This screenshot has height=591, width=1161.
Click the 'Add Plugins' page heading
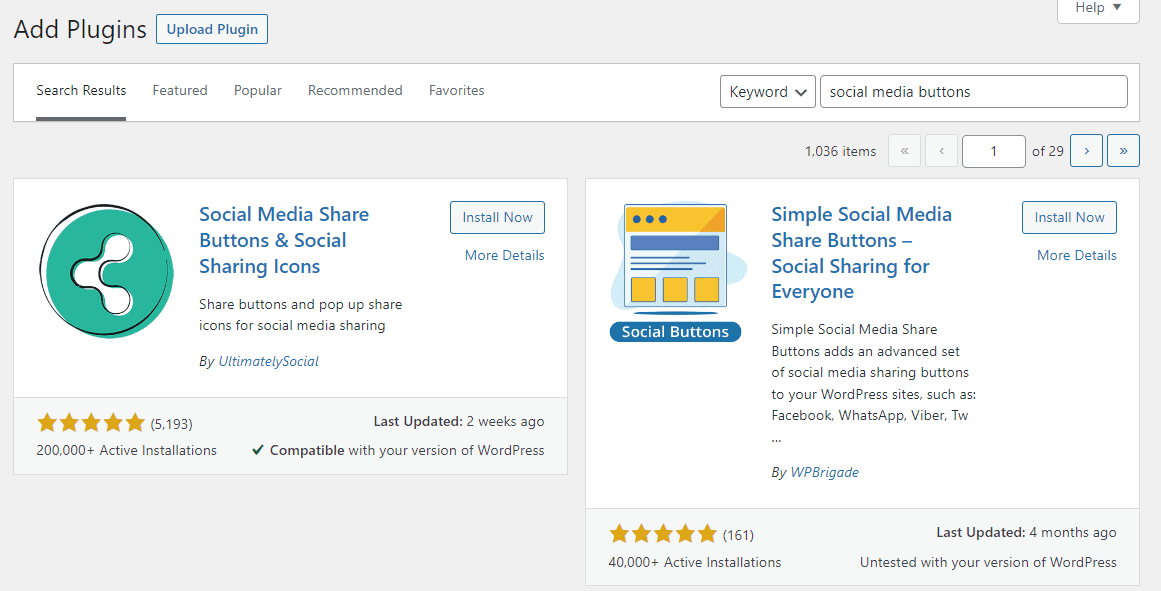(80, 30)
